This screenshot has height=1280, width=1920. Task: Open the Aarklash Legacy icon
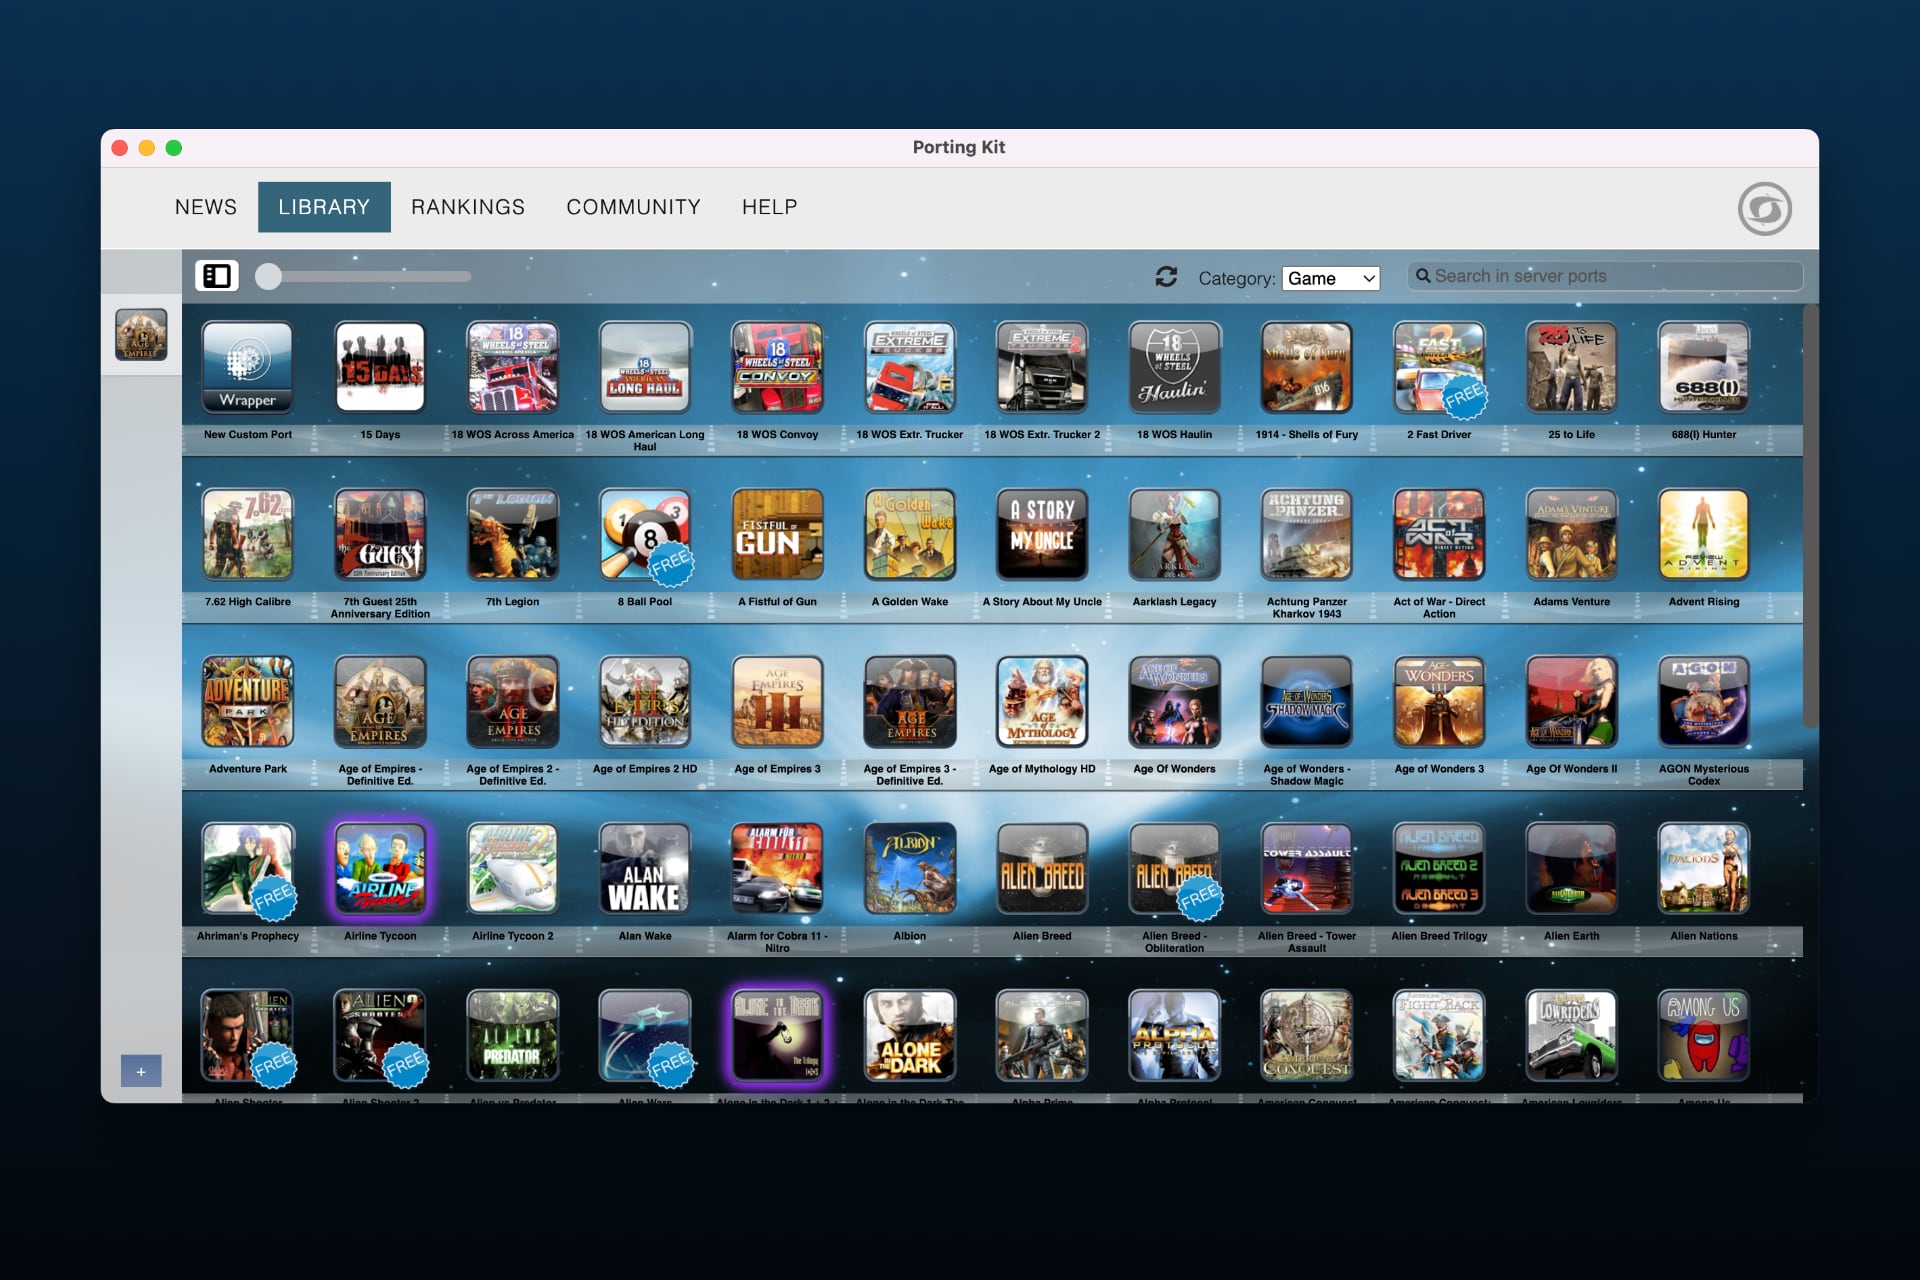1174,534
